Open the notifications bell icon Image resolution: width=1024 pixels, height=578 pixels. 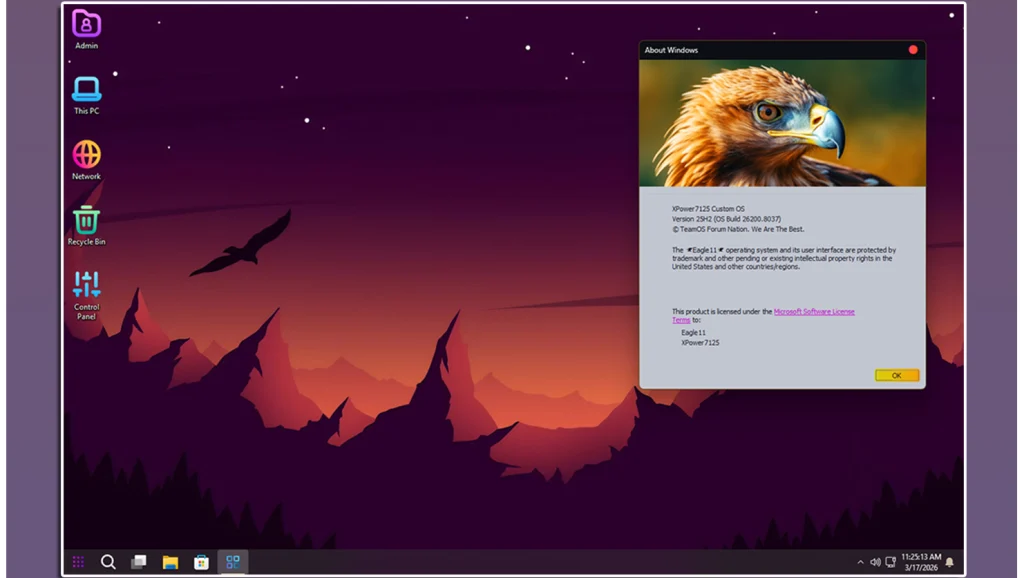(x=949, y=562)
